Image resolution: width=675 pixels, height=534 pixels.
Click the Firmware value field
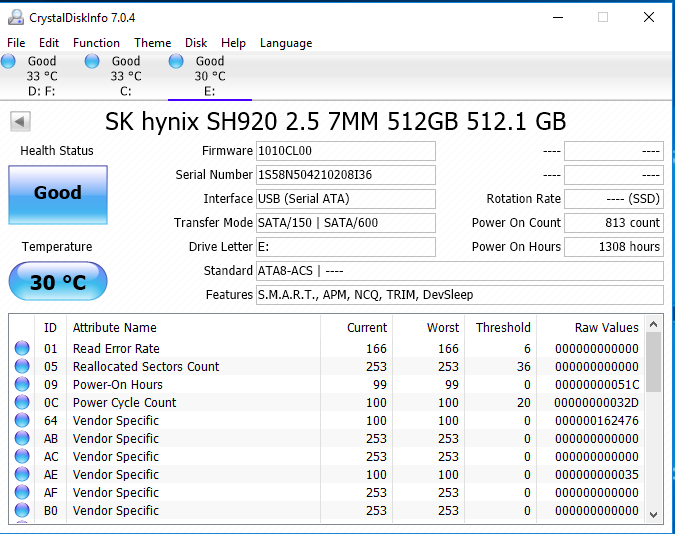[346, 151]
